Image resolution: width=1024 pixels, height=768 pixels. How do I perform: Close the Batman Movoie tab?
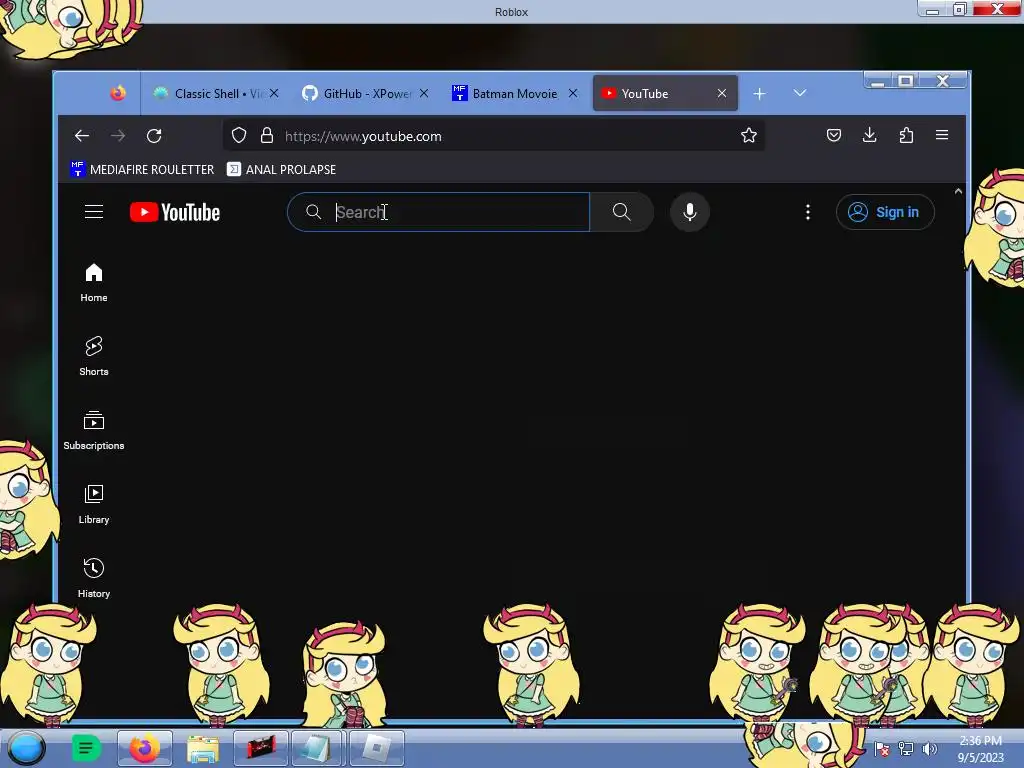point(573,93)
